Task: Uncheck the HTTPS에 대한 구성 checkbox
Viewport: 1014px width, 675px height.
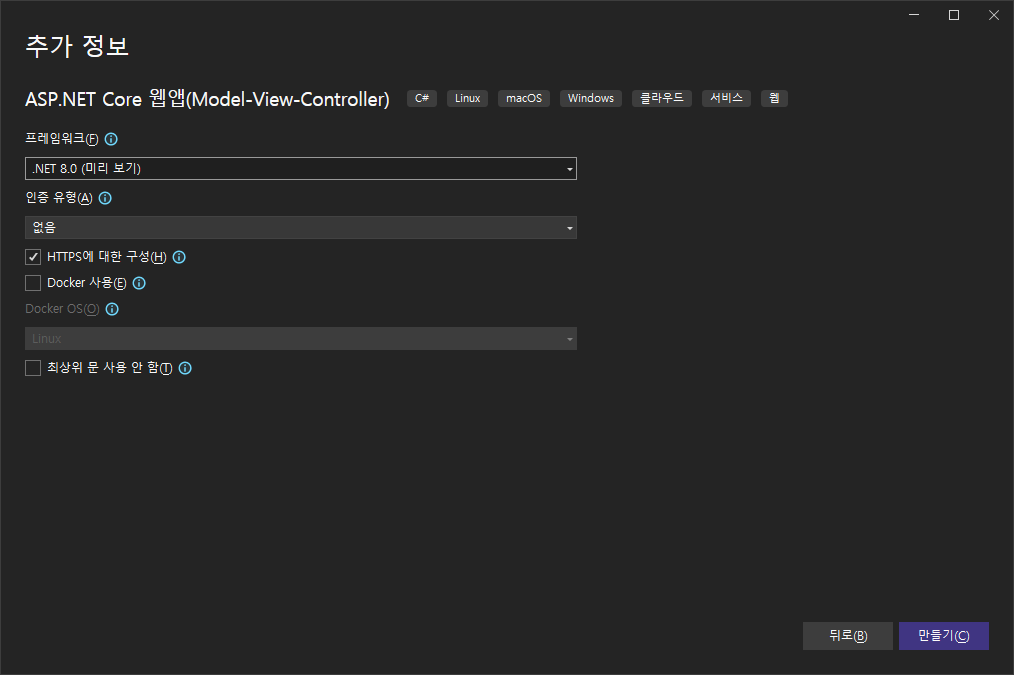Action: pyautogui.click(x=33, y=257)
